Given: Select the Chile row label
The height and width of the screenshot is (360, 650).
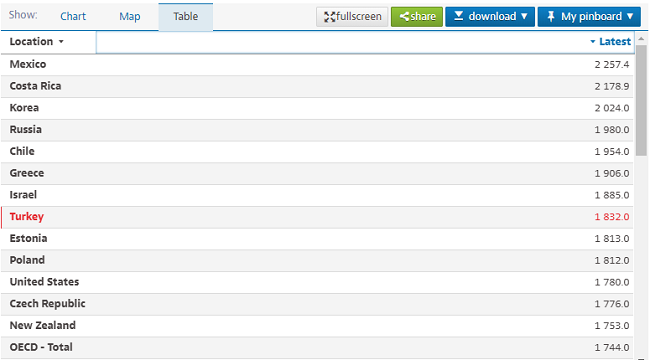Looking at the screenshot, I should (x=22, y=151).
